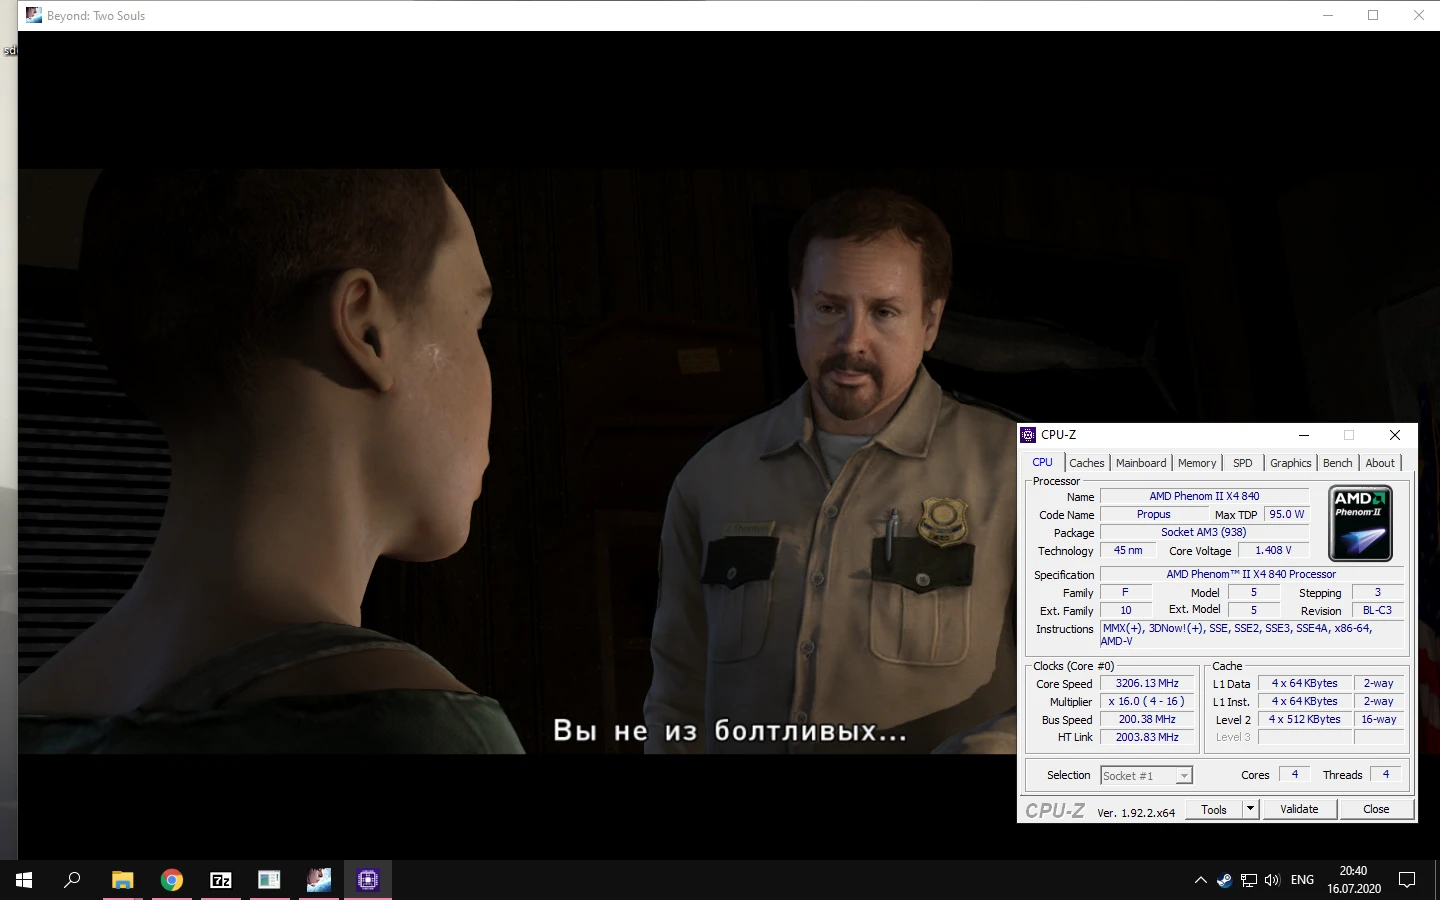The width and height of the screenshot is (1440, 900).
Task: Click the AMD Phenom II logo in CPU-Z
Action: coord(1360,522)
